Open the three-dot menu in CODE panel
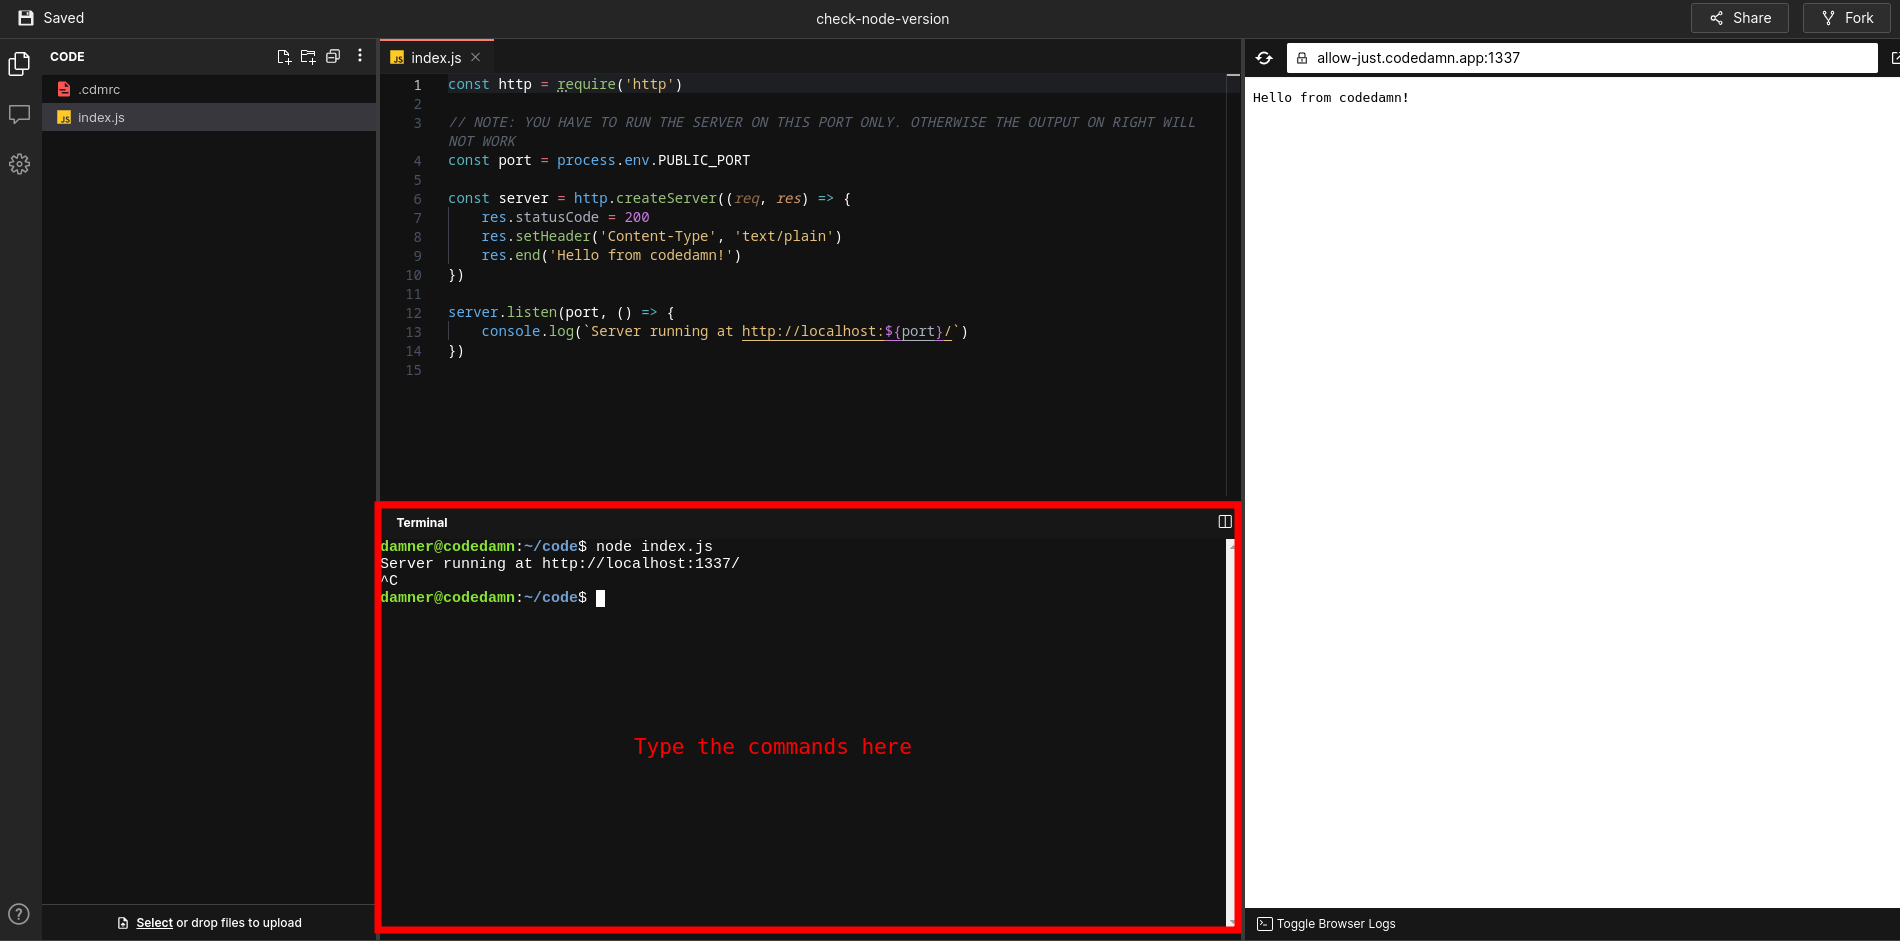 pyautogui.click(x=359, y=56)
